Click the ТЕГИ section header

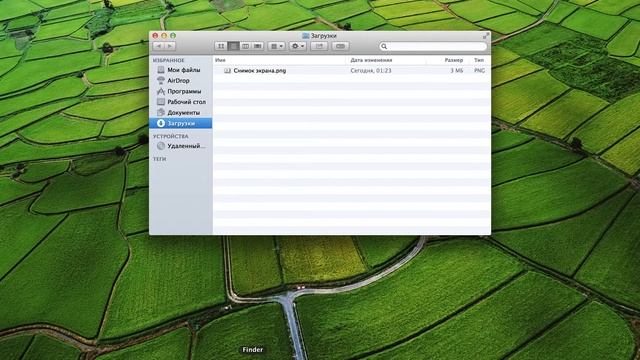click(160, 159)
